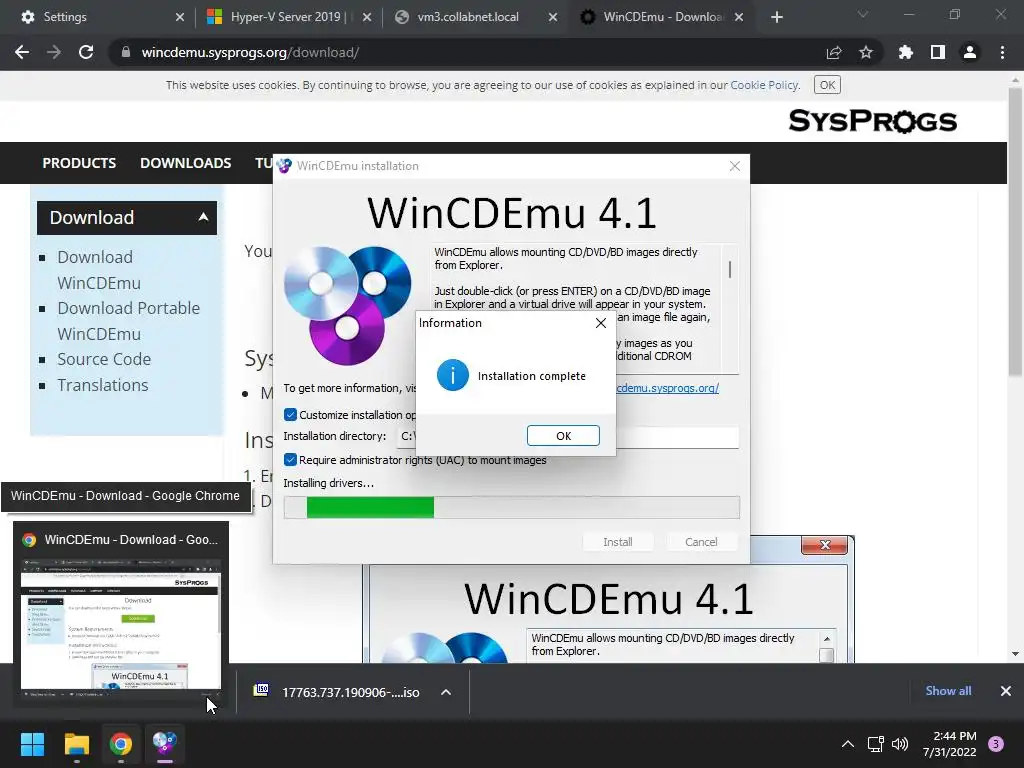Screen dimensions: 1024x768
Task: Click OK in the Information dialog
Action: [x=563, y=436]
